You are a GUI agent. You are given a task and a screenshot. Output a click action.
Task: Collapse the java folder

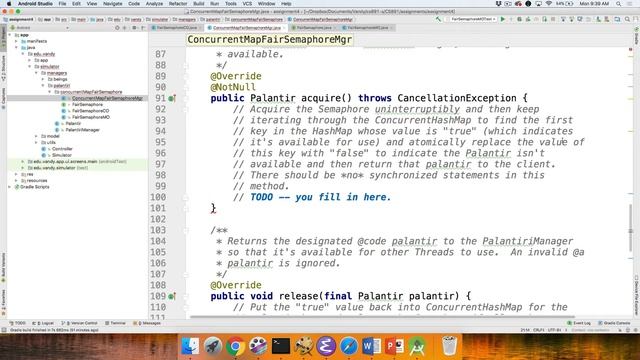(17, 48)
